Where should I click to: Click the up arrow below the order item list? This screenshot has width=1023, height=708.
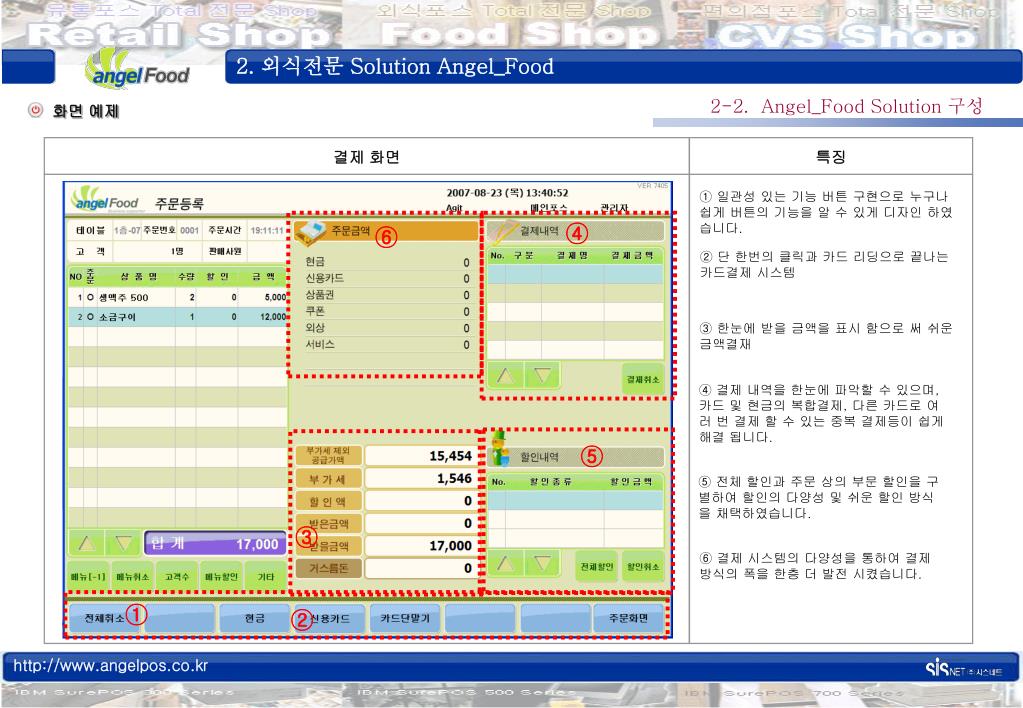click(87, 544)
